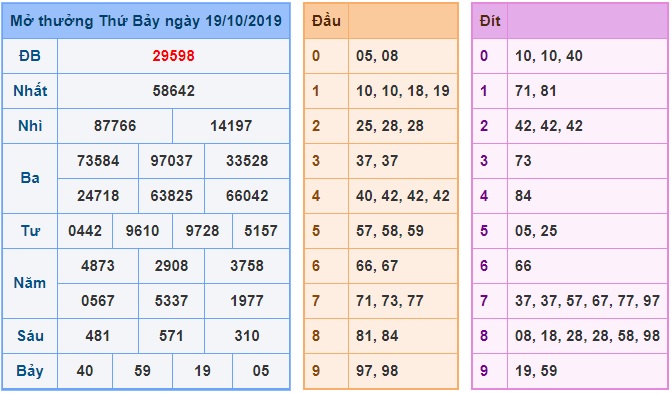
Task: Select the Năm prize number 5337
Action: coord(171,301)
